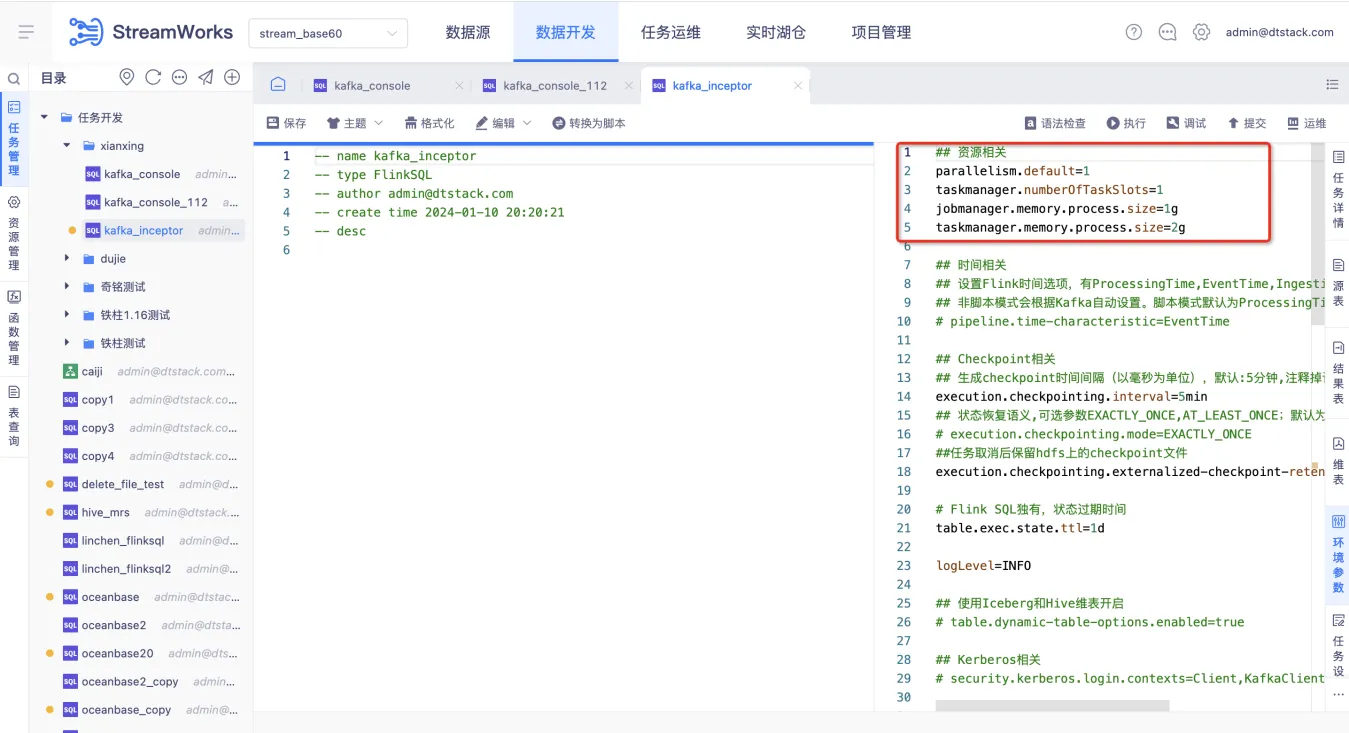Click the StreamWorks logo
The height and width of the screenshot is (733, 1349).
[151, 32]
